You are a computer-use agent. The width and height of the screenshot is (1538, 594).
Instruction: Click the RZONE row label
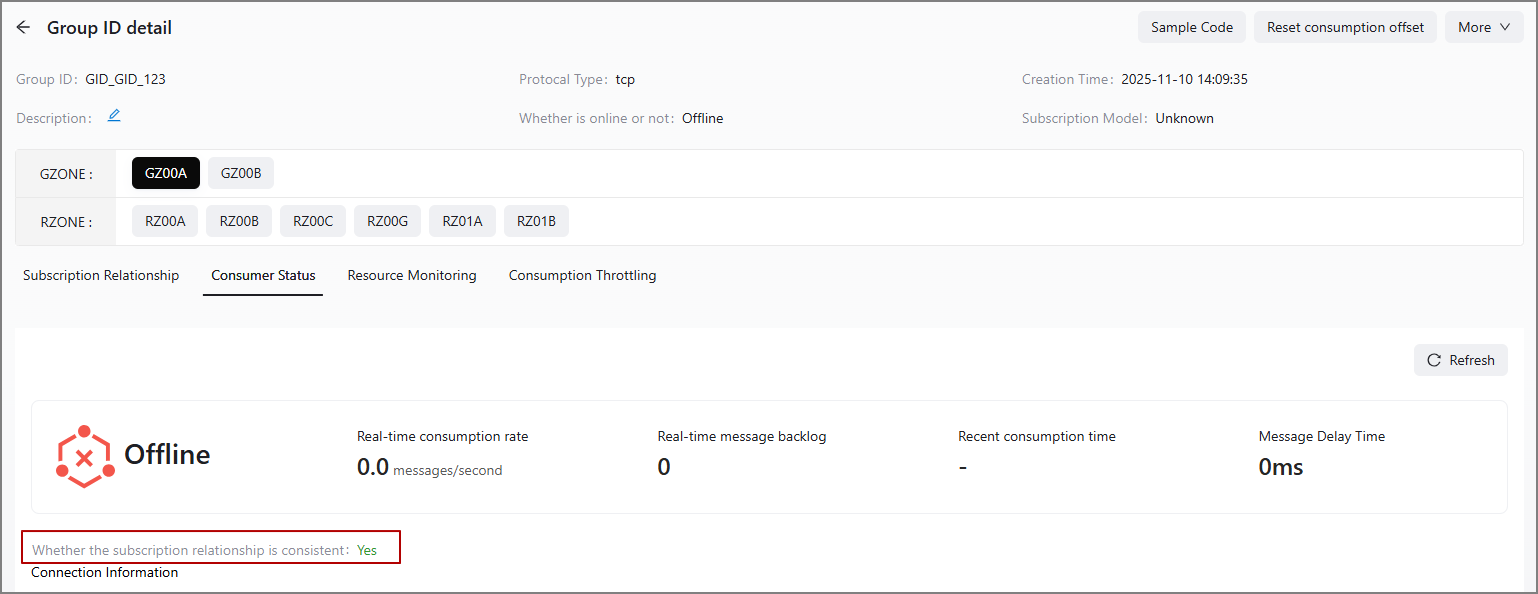(66, 222)
